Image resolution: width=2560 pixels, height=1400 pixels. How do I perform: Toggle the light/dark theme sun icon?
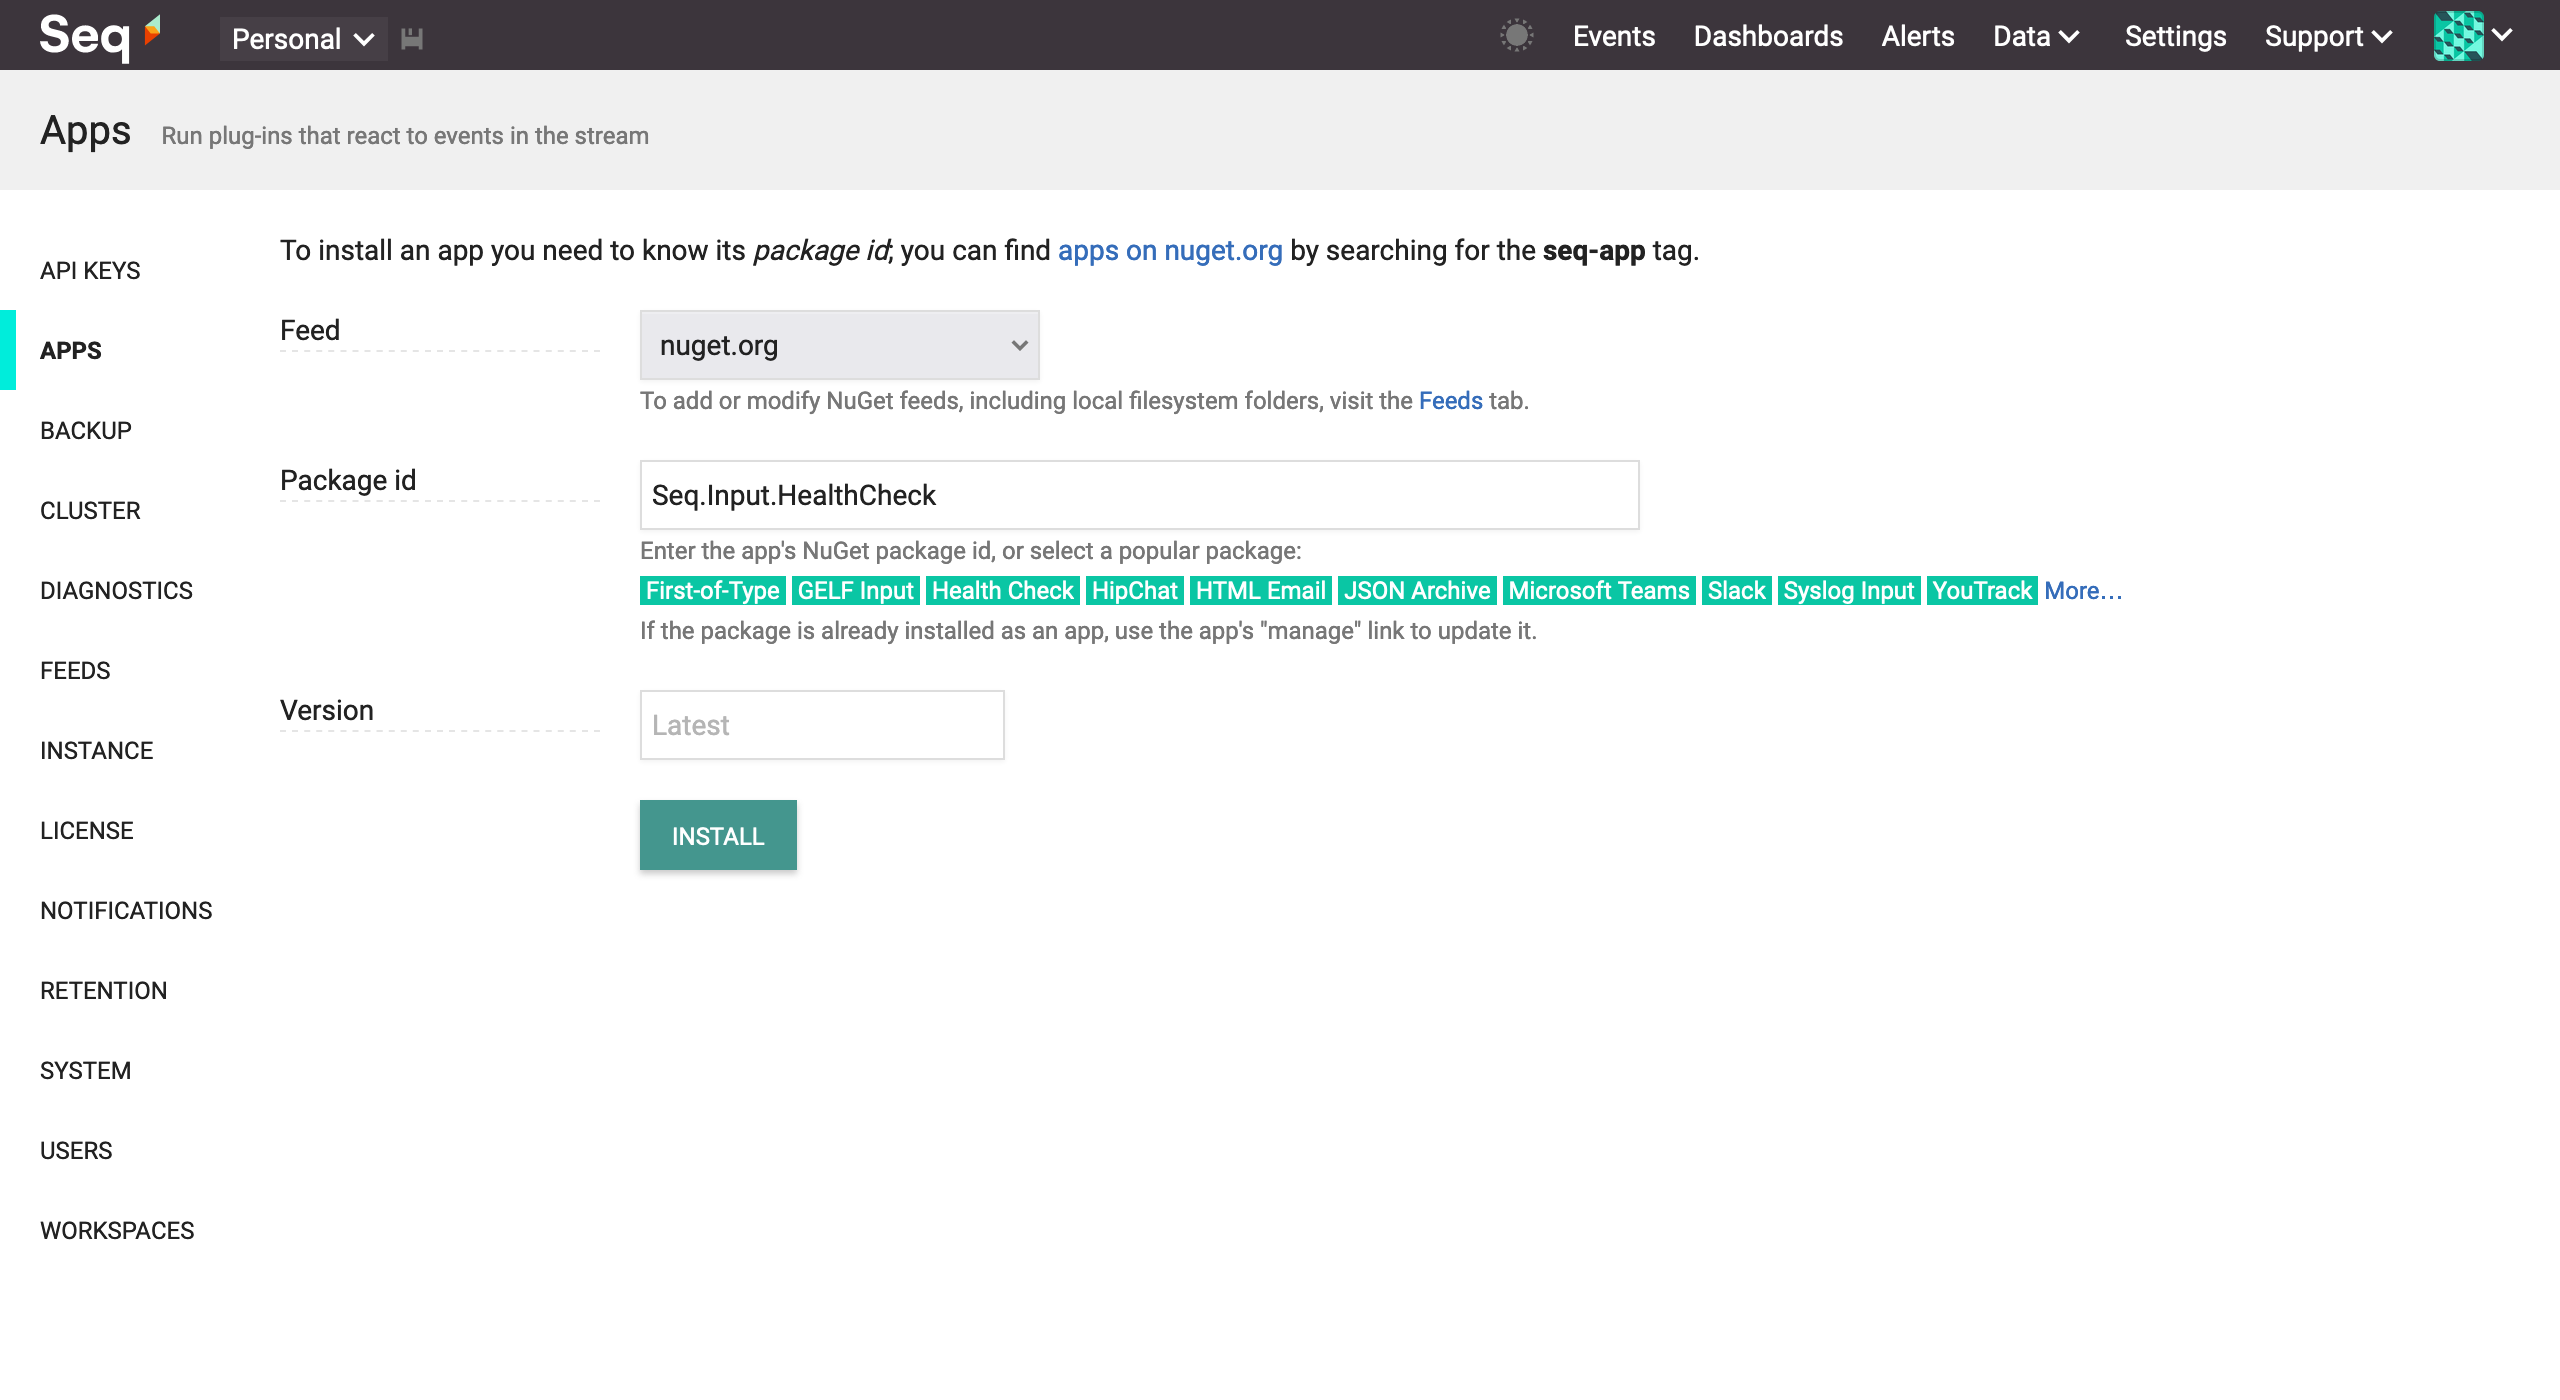pos(1516,36)
